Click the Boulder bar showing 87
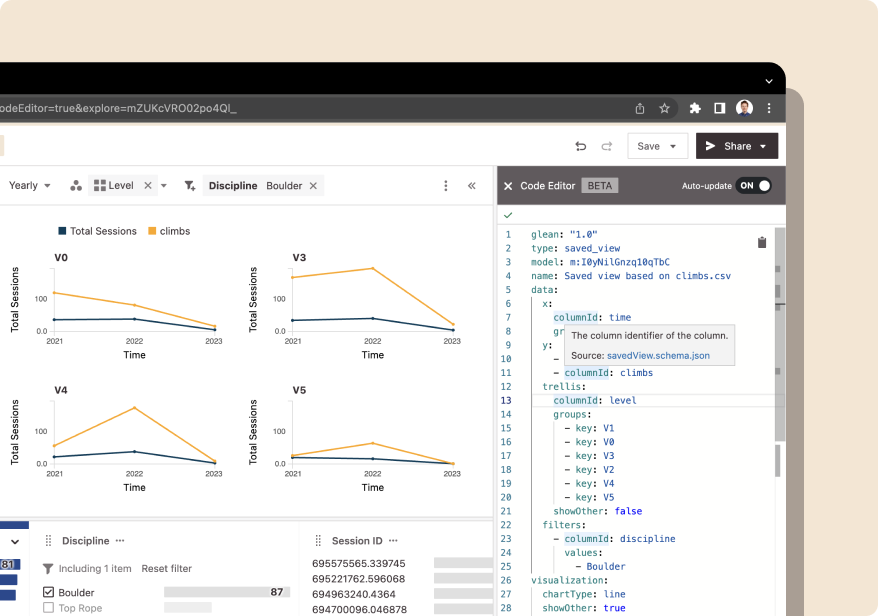Image resolution: width=878 pixels, height=616 pixels. 226,592
